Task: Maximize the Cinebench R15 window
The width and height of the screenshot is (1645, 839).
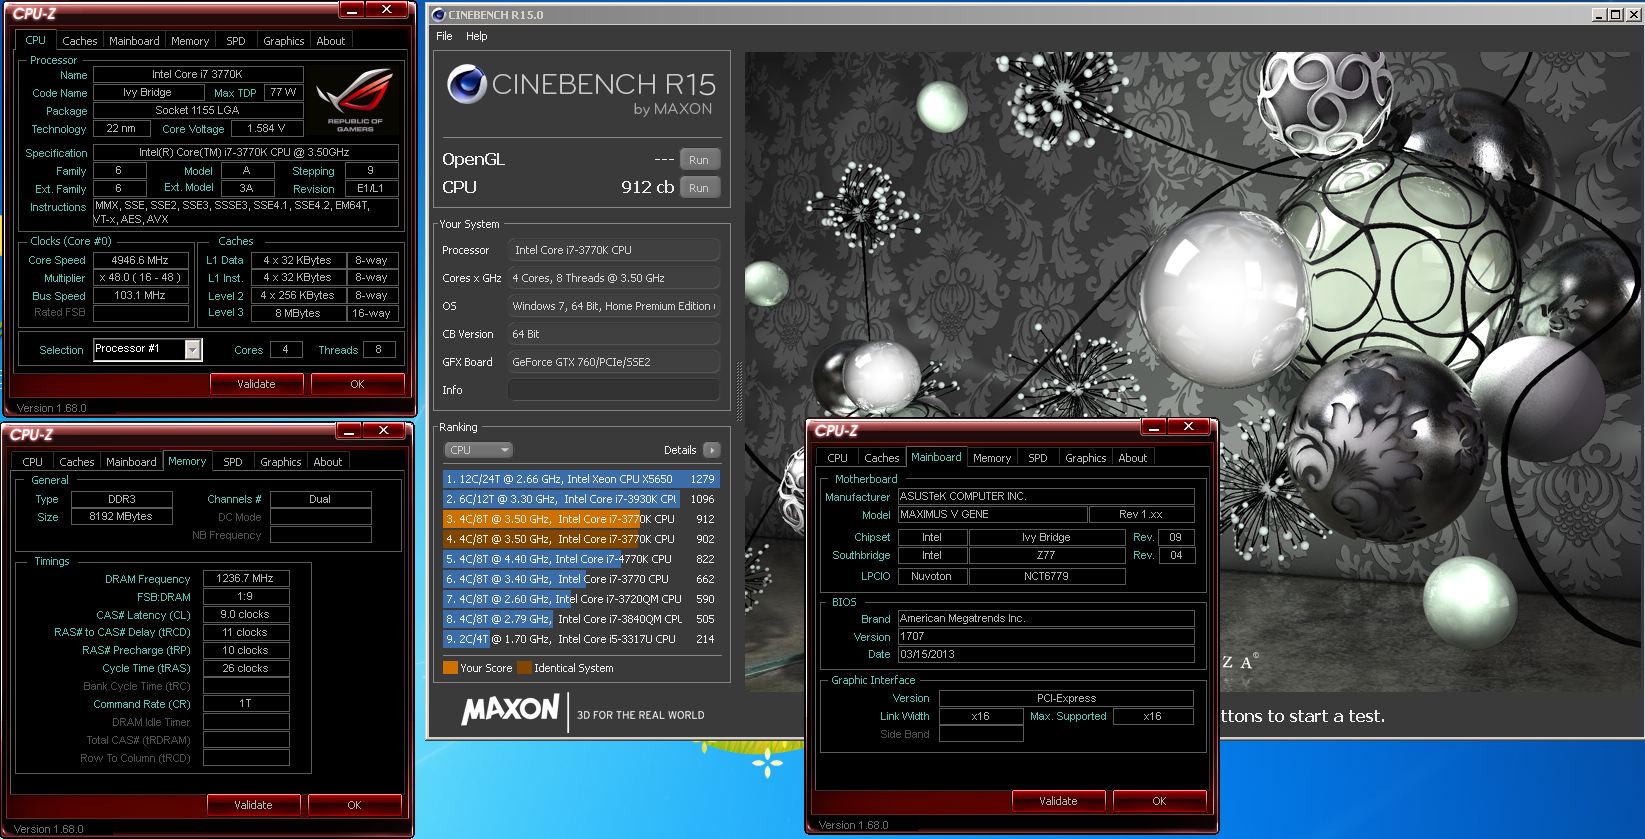Action: pos(1615,15)
